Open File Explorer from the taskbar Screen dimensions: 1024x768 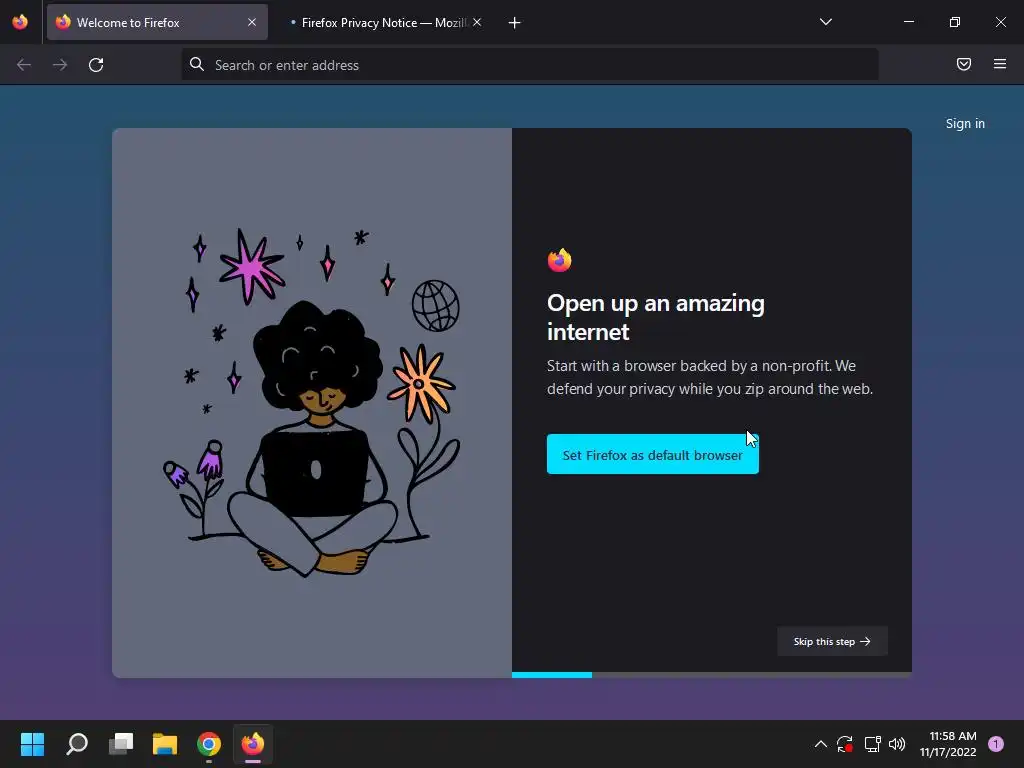tap(165, 744)
